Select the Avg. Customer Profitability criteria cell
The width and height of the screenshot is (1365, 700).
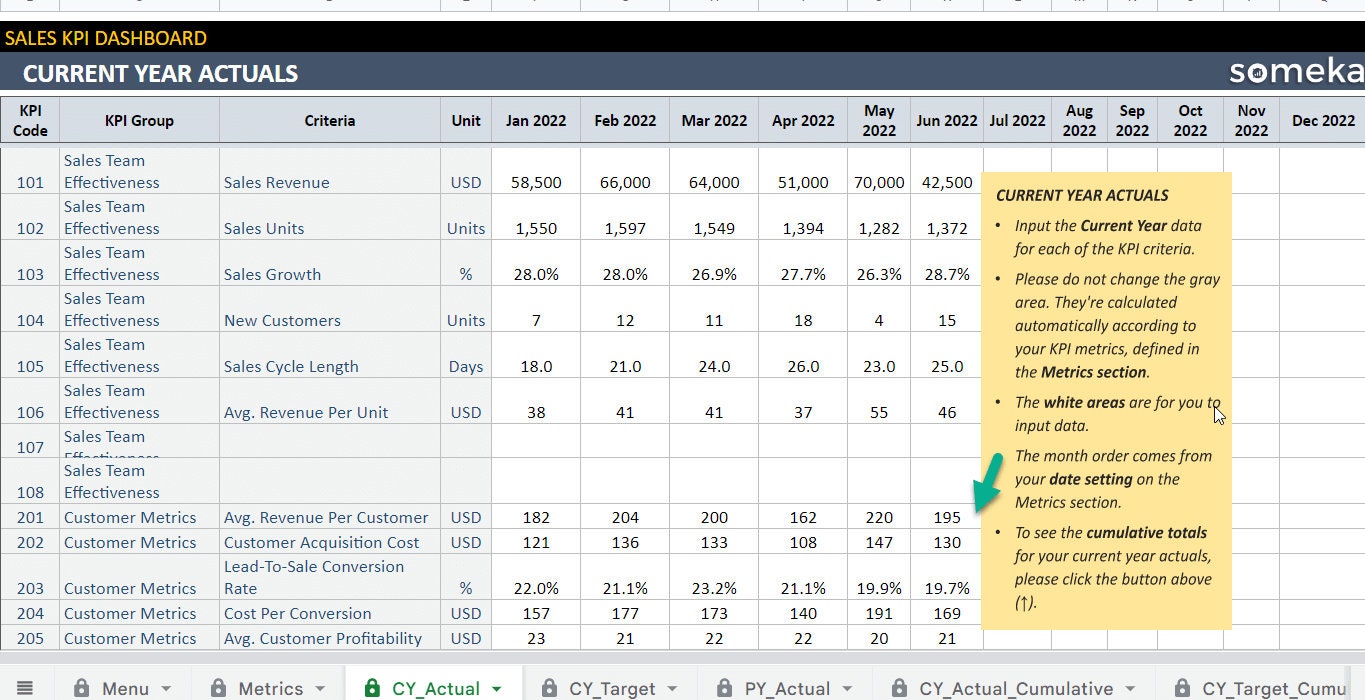[330, 638]
